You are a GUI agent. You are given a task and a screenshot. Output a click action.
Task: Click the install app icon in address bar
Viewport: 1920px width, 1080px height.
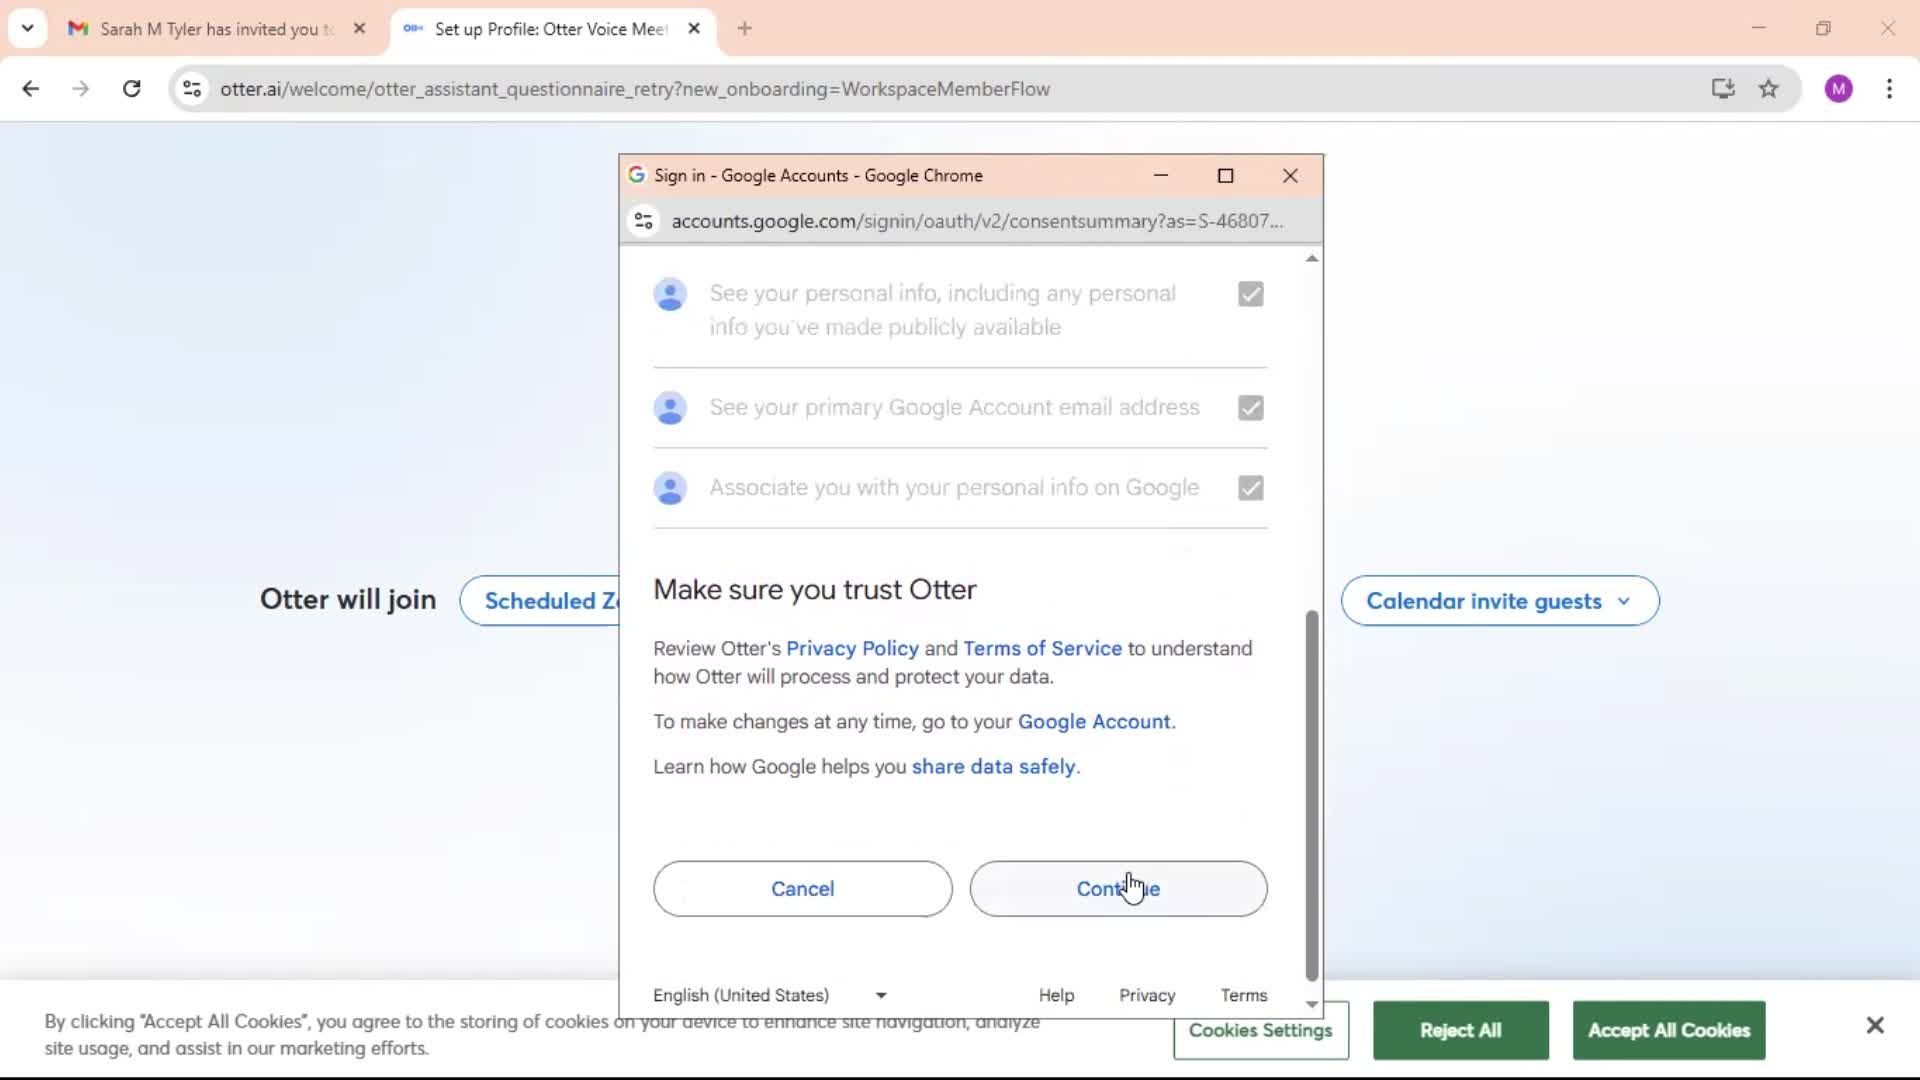pos(1722,89)
